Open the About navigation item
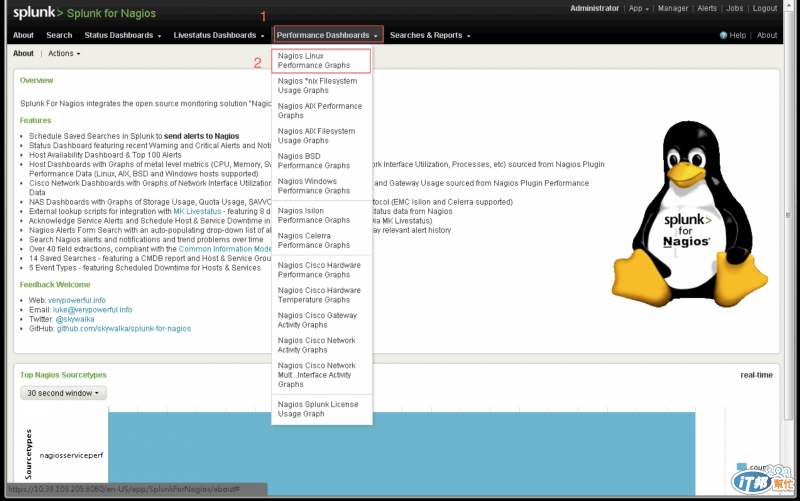This screenshot has width=800, height=501. pyautogui.click(x=23, y=35)
